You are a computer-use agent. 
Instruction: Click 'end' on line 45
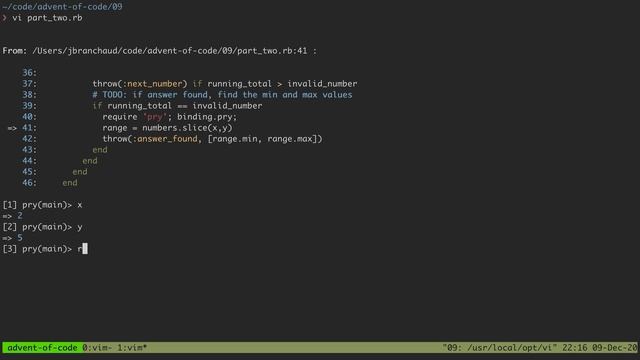pos(80,172)
